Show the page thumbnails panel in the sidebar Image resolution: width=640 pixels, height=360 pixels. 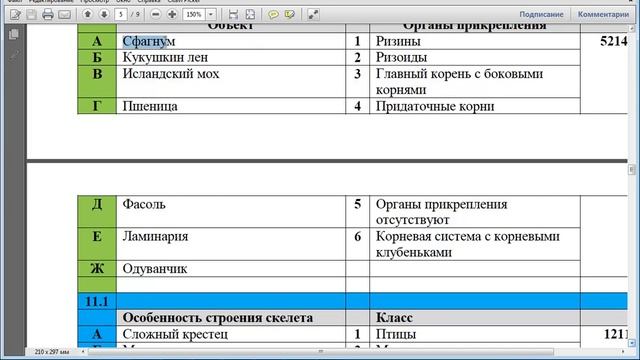click(14, 34)
